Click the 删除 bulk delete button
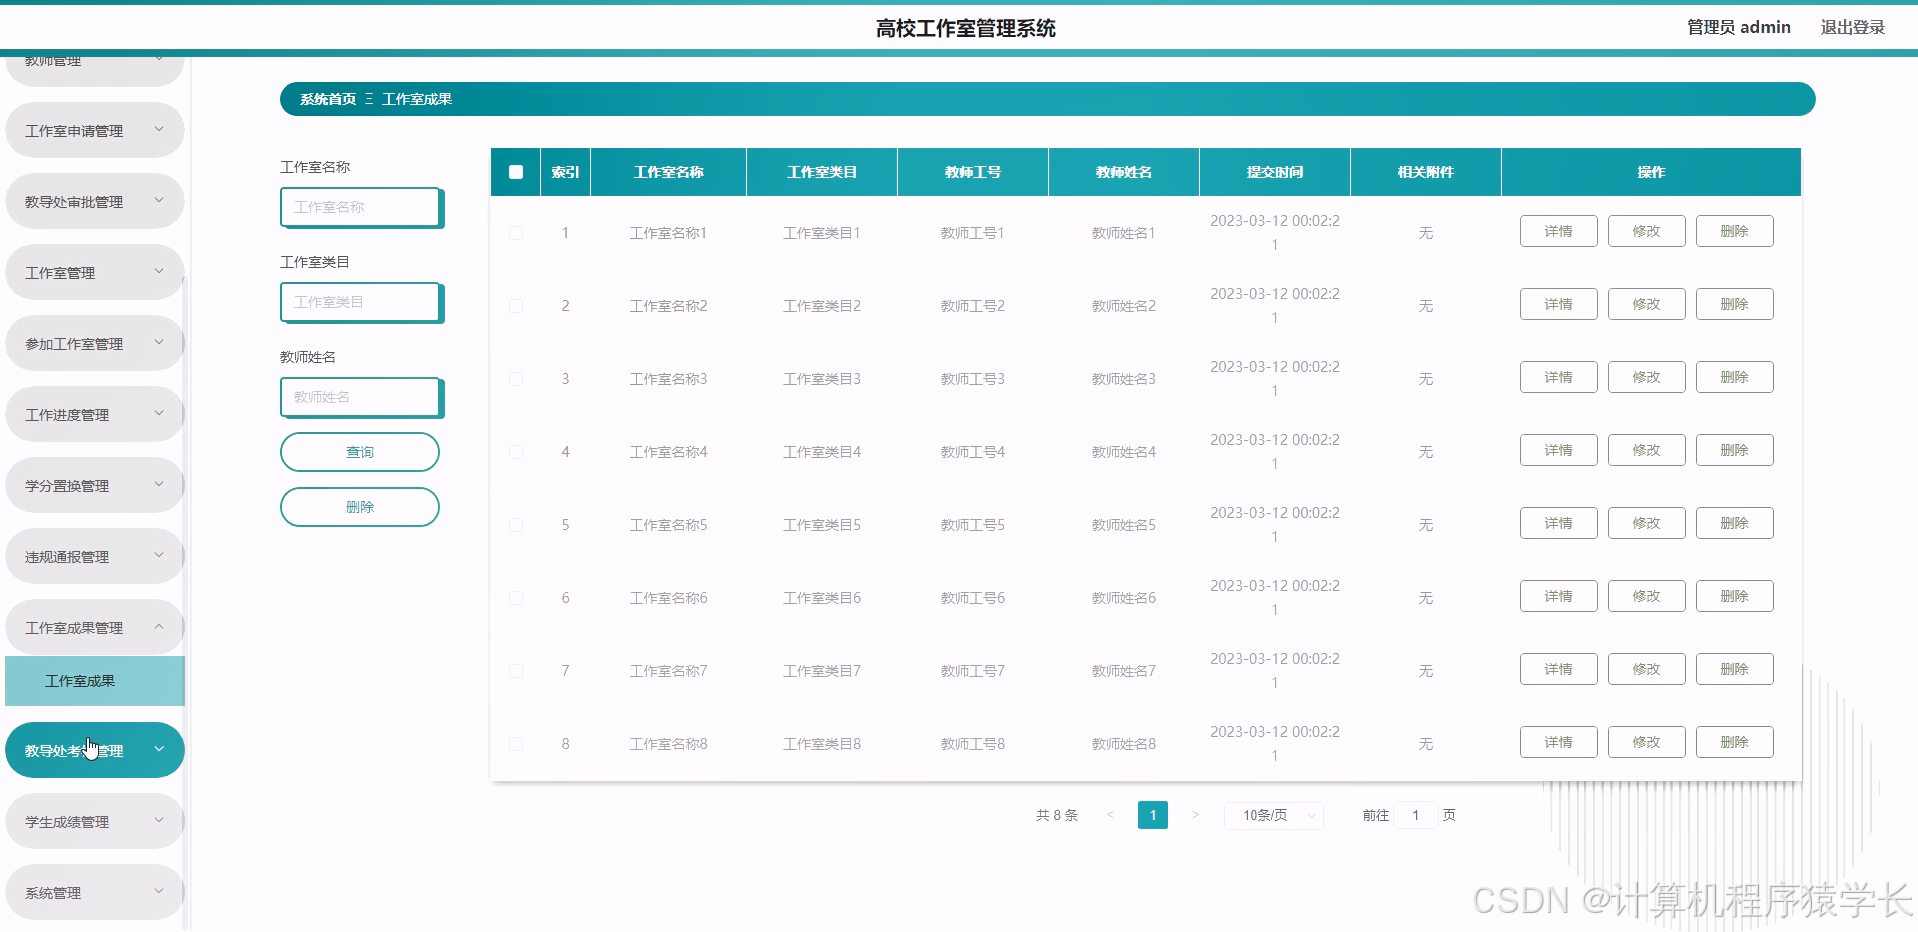The height and width of the screenshot is (932, 1918). (x=359, y=506)
